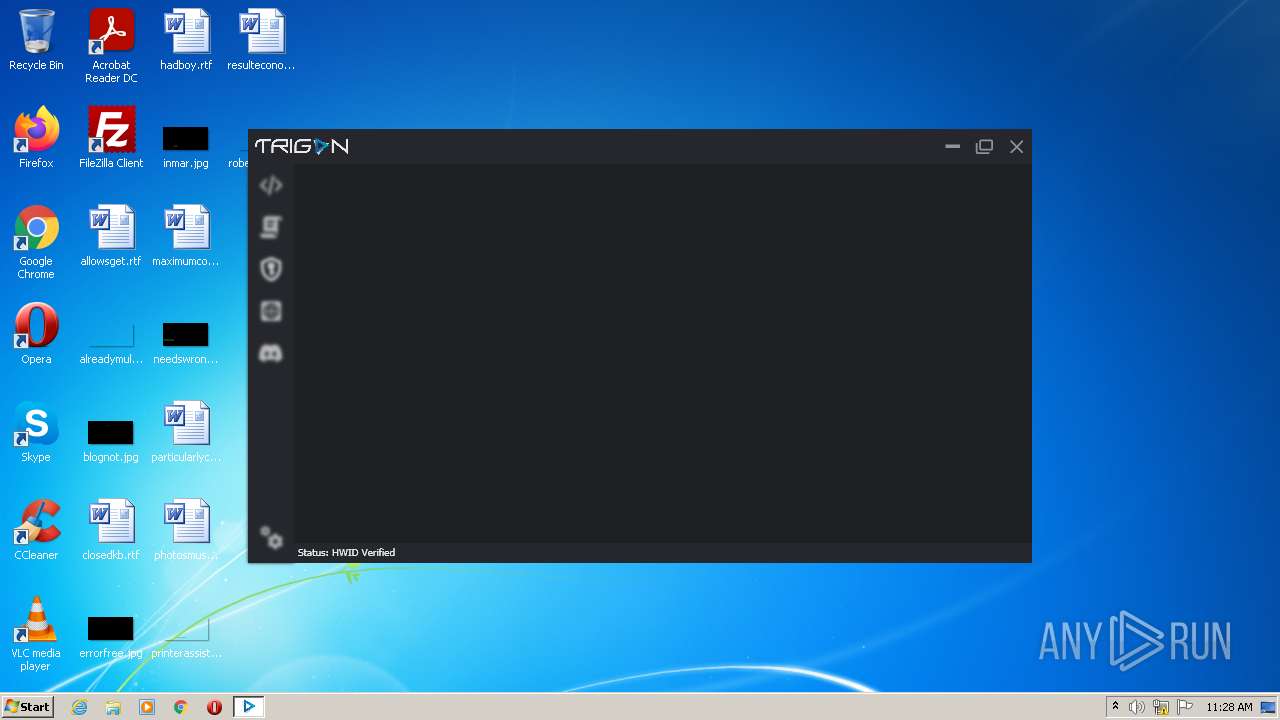Minimize the Trigon window
Image resolution: width=1280 pixels, height=720 pixels.
[x=952, y=147]
